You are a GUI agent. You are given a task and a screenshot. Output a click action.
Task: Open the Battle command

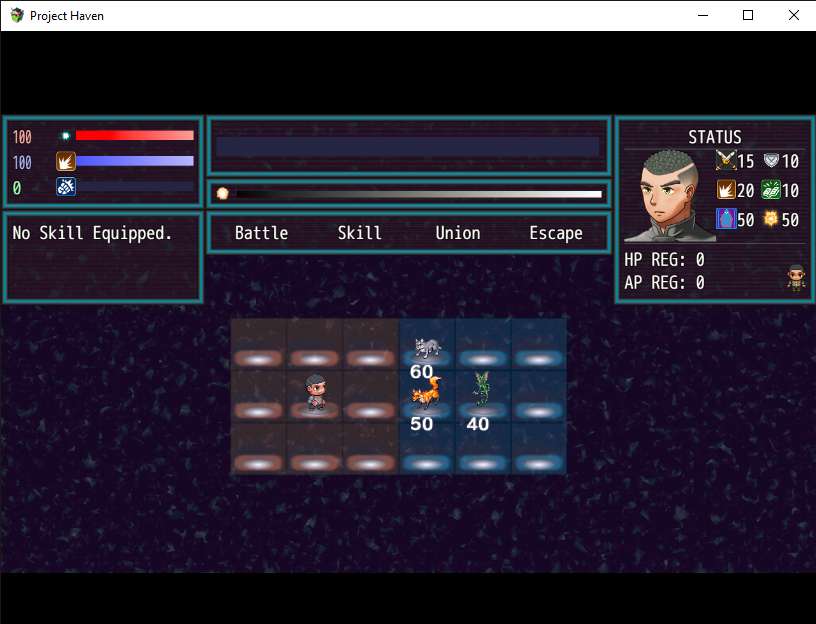pos(261,232)
